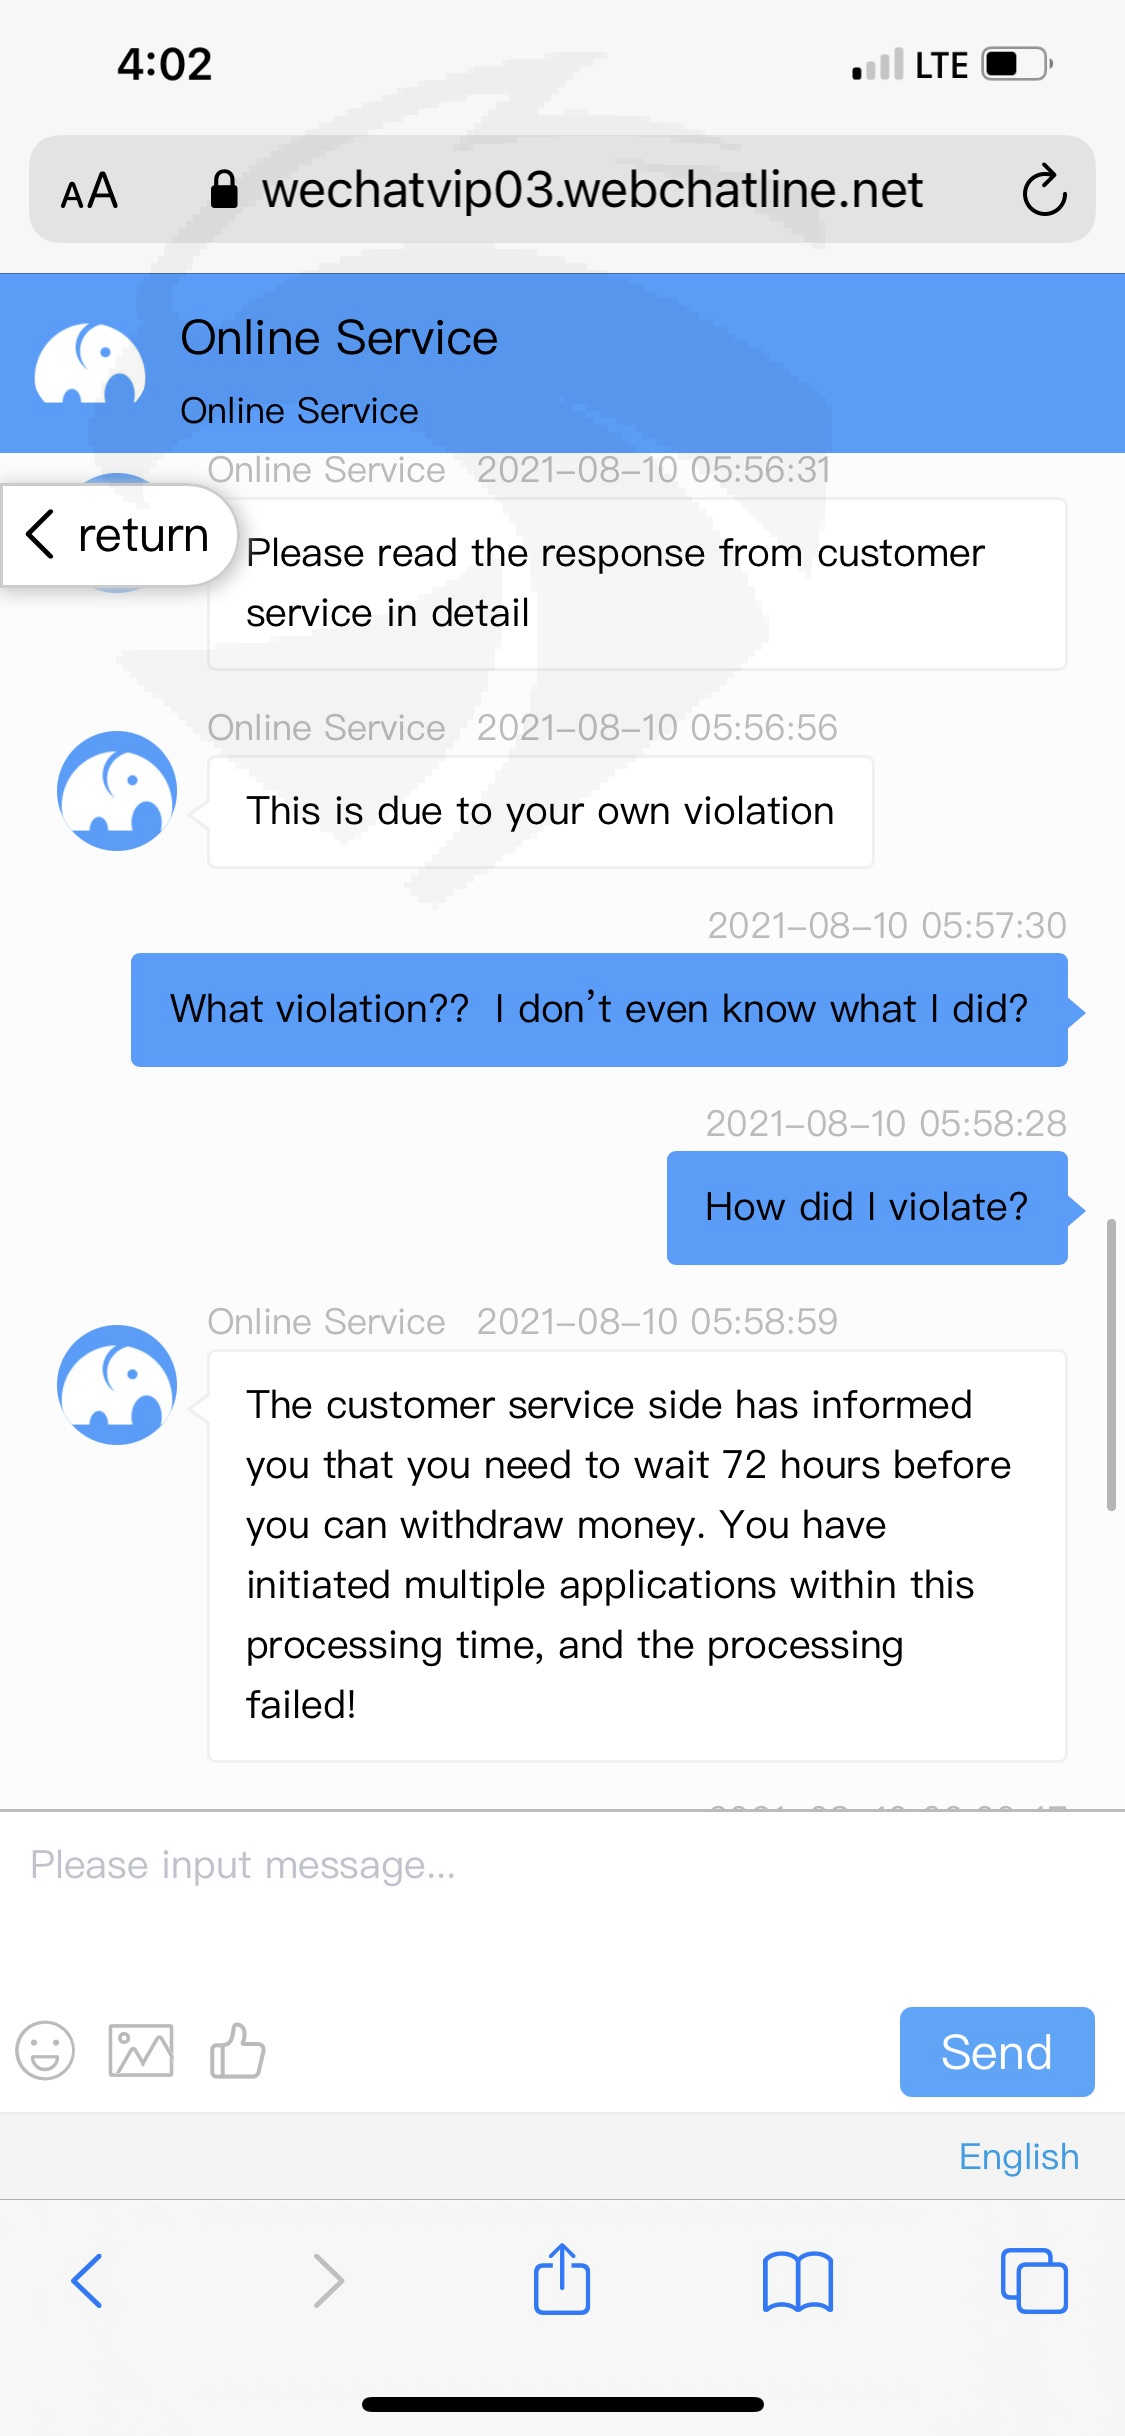
Task: Tap the wechatvip03.webchatline.net address bar
Action: pyautogui.click(x=590, y=190)
